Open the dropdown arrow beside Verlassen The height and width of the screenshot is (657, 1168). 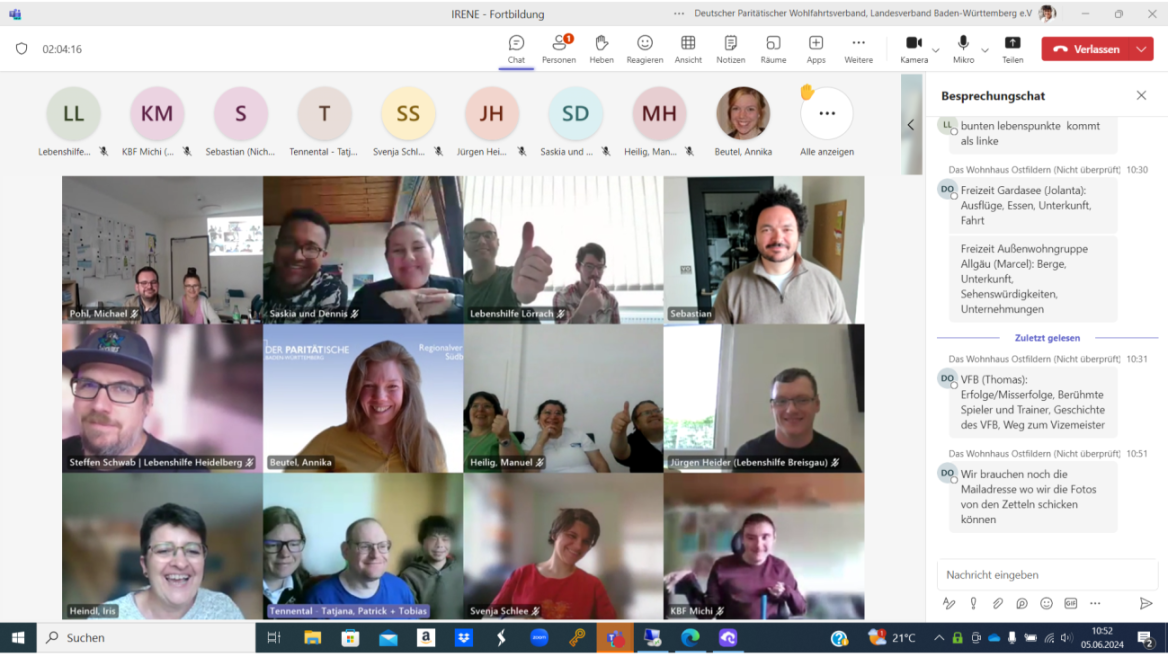coord(1141,49)
